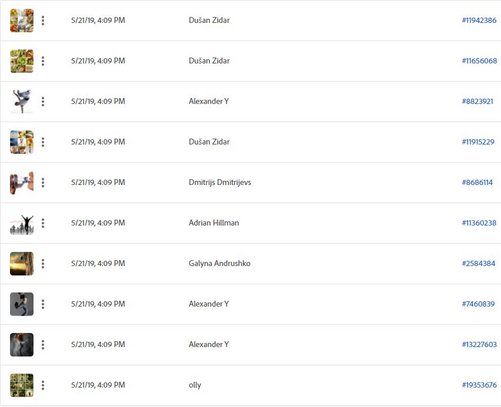This screenshot has width=501, height=407.
Task: Open the kebab menu for row #7460839
Action: coord(43,304)
